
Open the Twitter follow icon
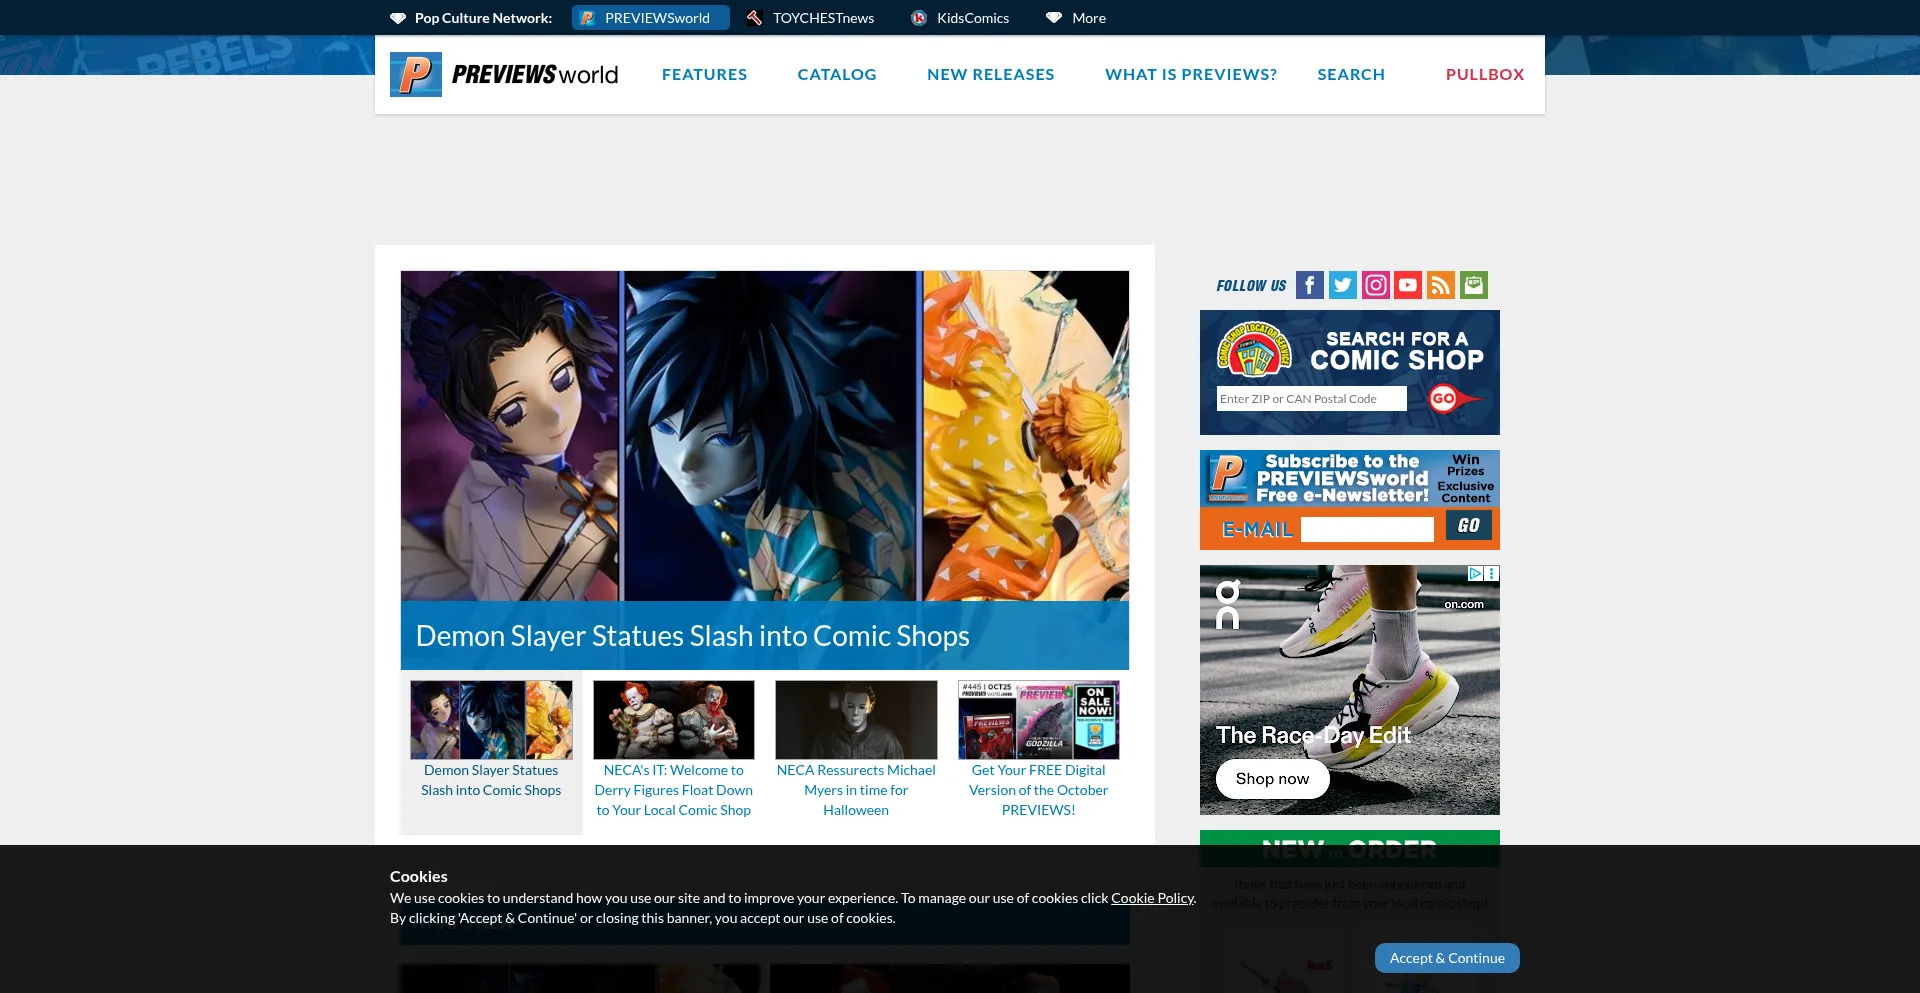(x=1342, y=285)
